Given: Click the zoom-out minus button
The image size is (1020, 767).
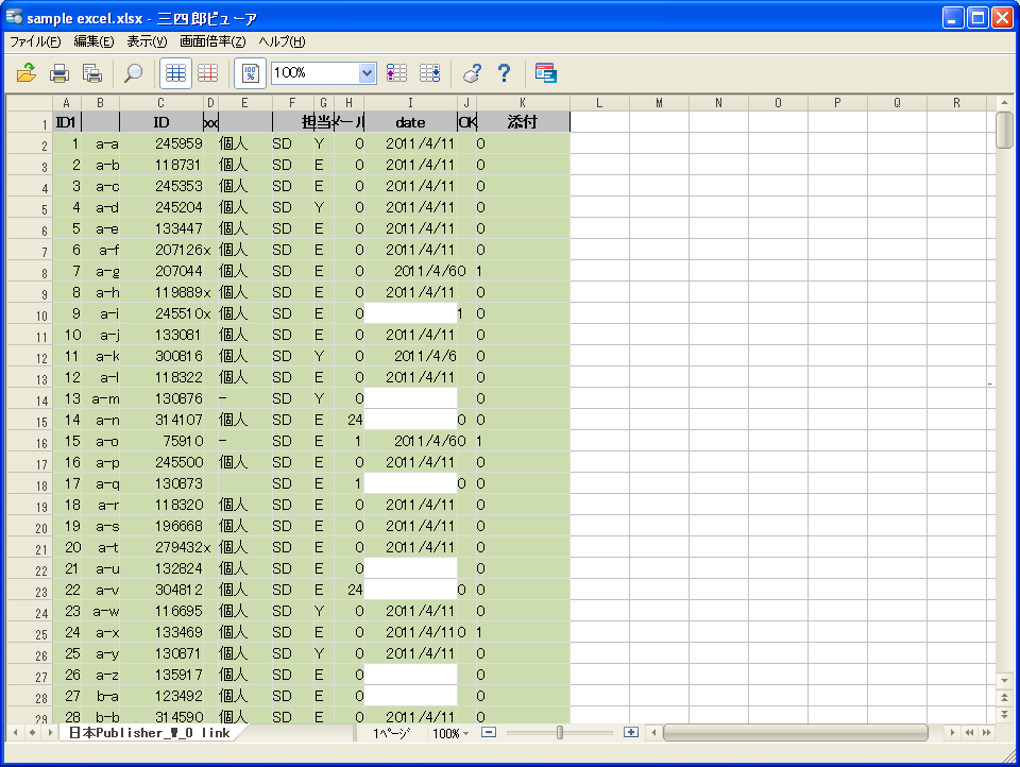Looking at the screenshot, I should [x=489, y=733].
